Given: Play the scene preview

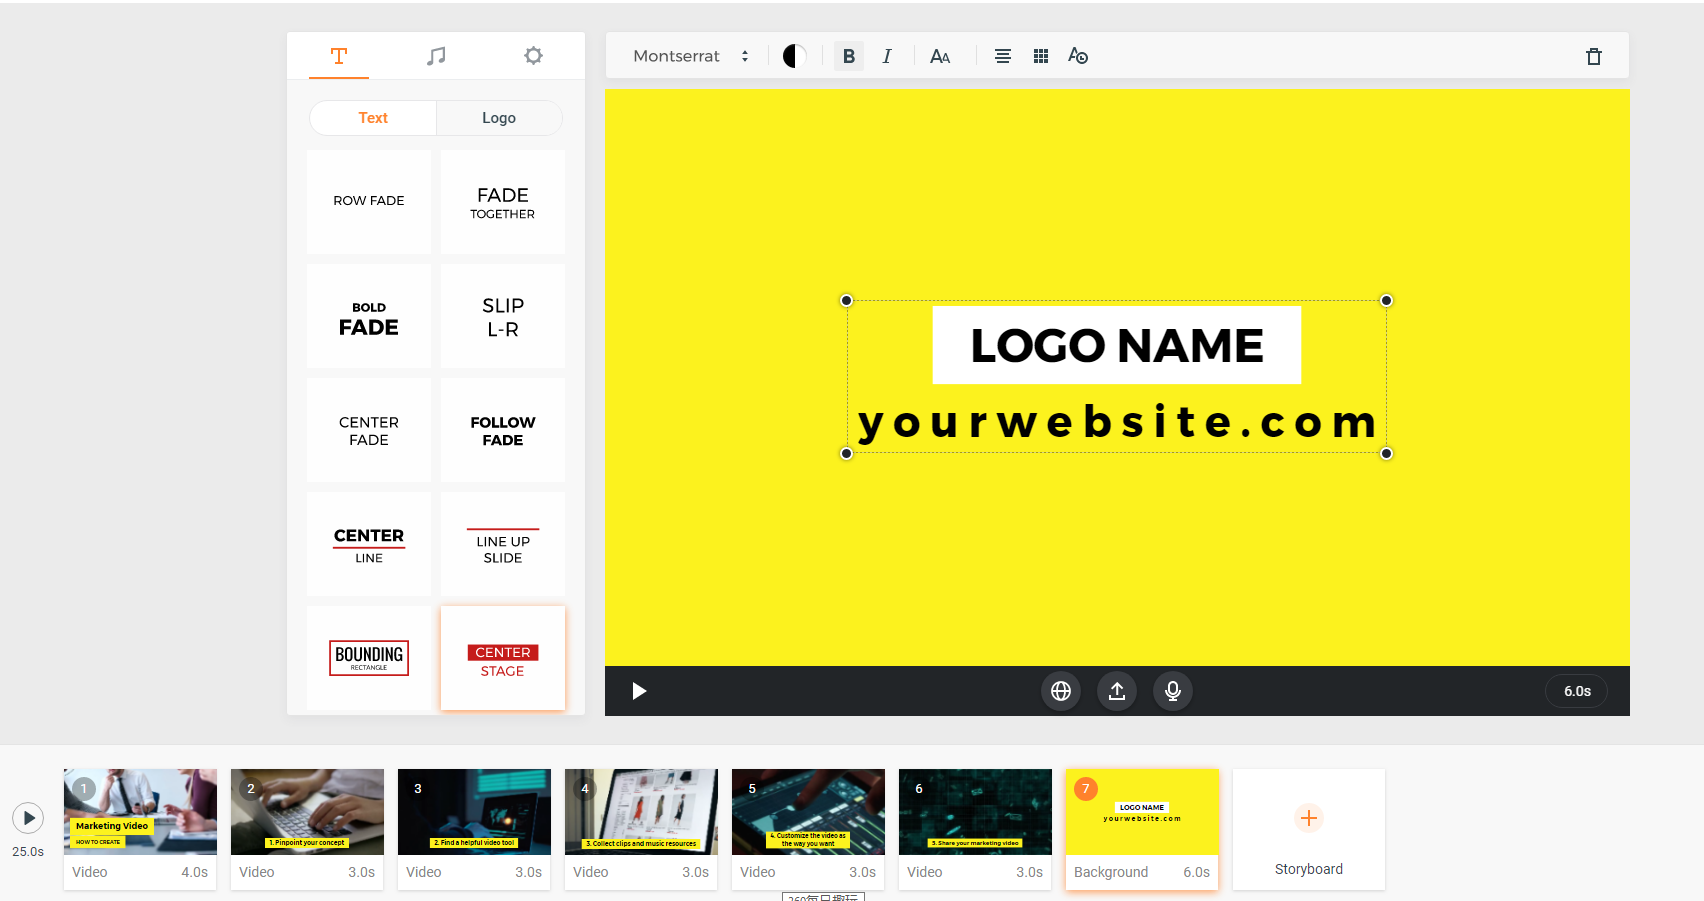Looking at the screenshot, I should 639,691.
